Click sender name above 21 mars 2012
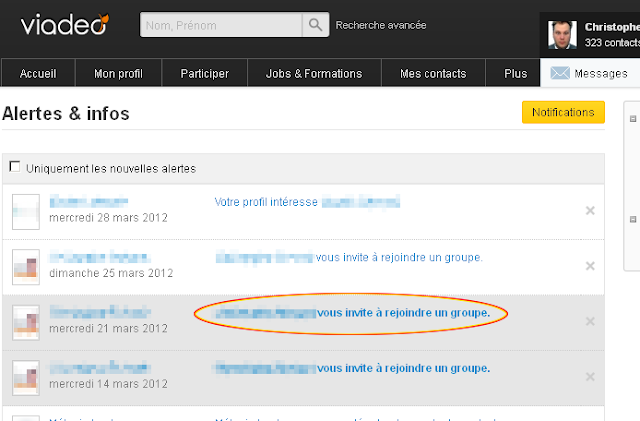The image size is (640, 421). pos(100,312)
